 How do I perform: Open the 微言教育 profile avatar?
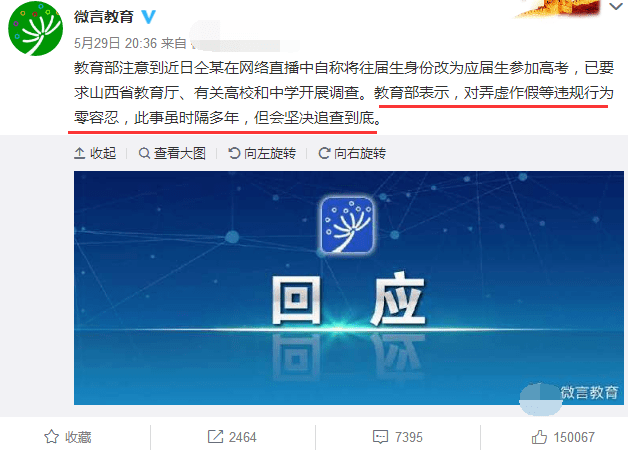[x=35, y=29]
